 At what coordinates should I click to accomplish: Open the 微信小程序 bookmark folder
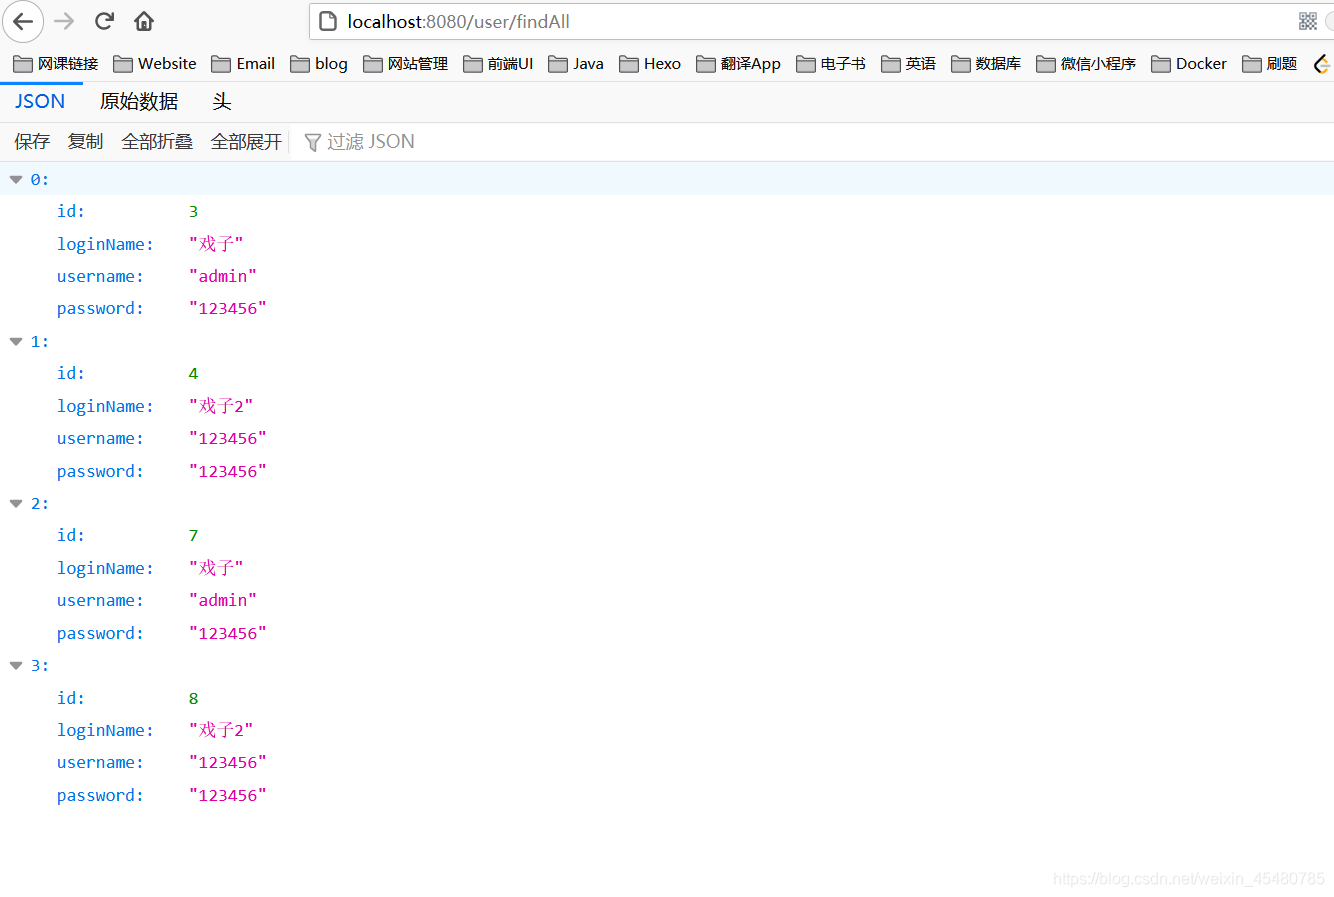click(1086, 63)
